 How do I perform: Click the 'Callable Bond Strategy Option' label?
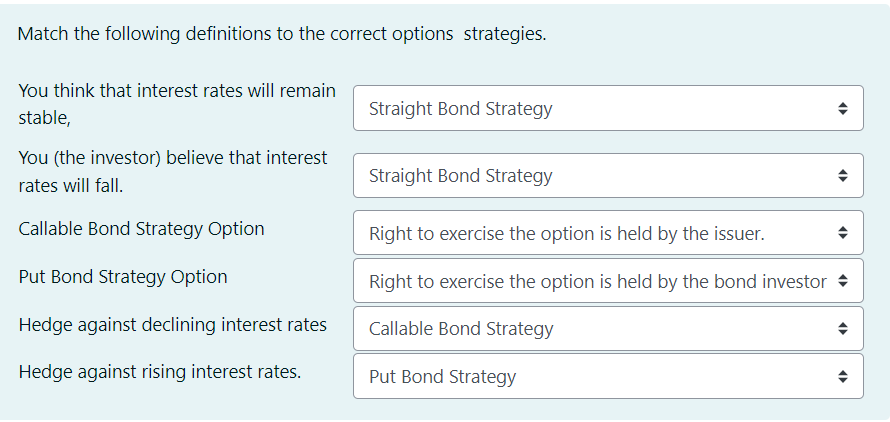(x=141, y=229)
